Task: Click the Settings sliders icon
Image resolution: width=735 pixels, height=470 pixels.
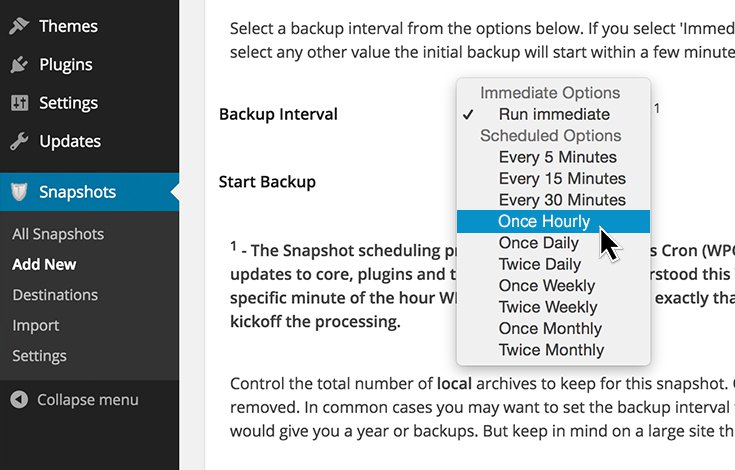Action: 19,103
